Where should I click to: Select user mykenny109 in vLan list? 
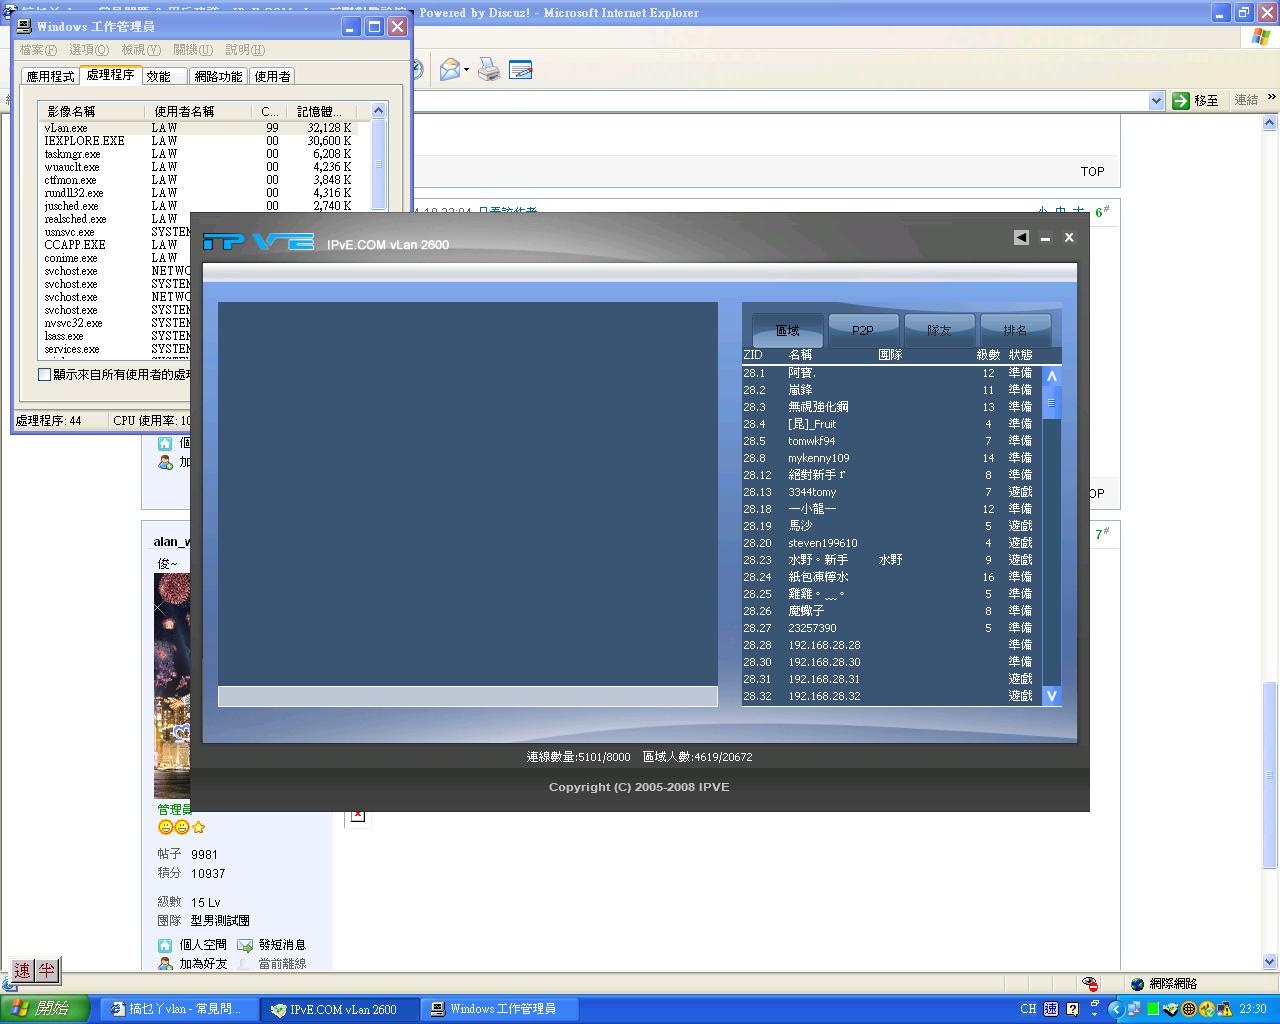coord(892,458)
